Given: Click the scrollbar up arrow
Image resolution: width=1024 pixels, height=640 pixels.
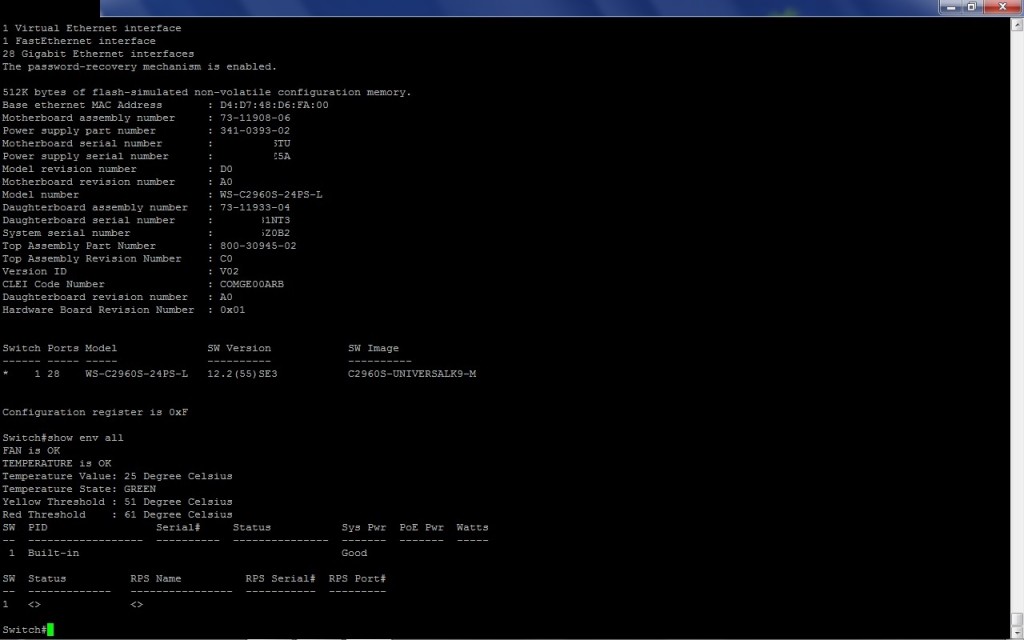Looking at the screenshot, I should pyautogui.click(x=1017, y=25).
